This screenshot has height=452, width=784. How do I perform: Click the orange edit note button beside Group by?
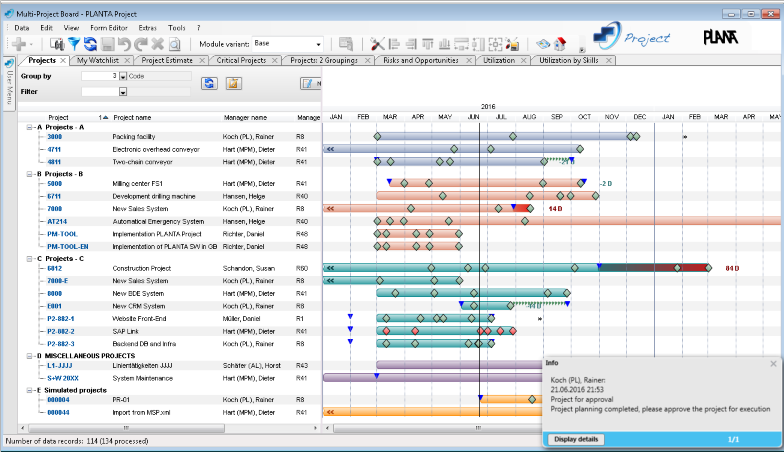(234, 83)
